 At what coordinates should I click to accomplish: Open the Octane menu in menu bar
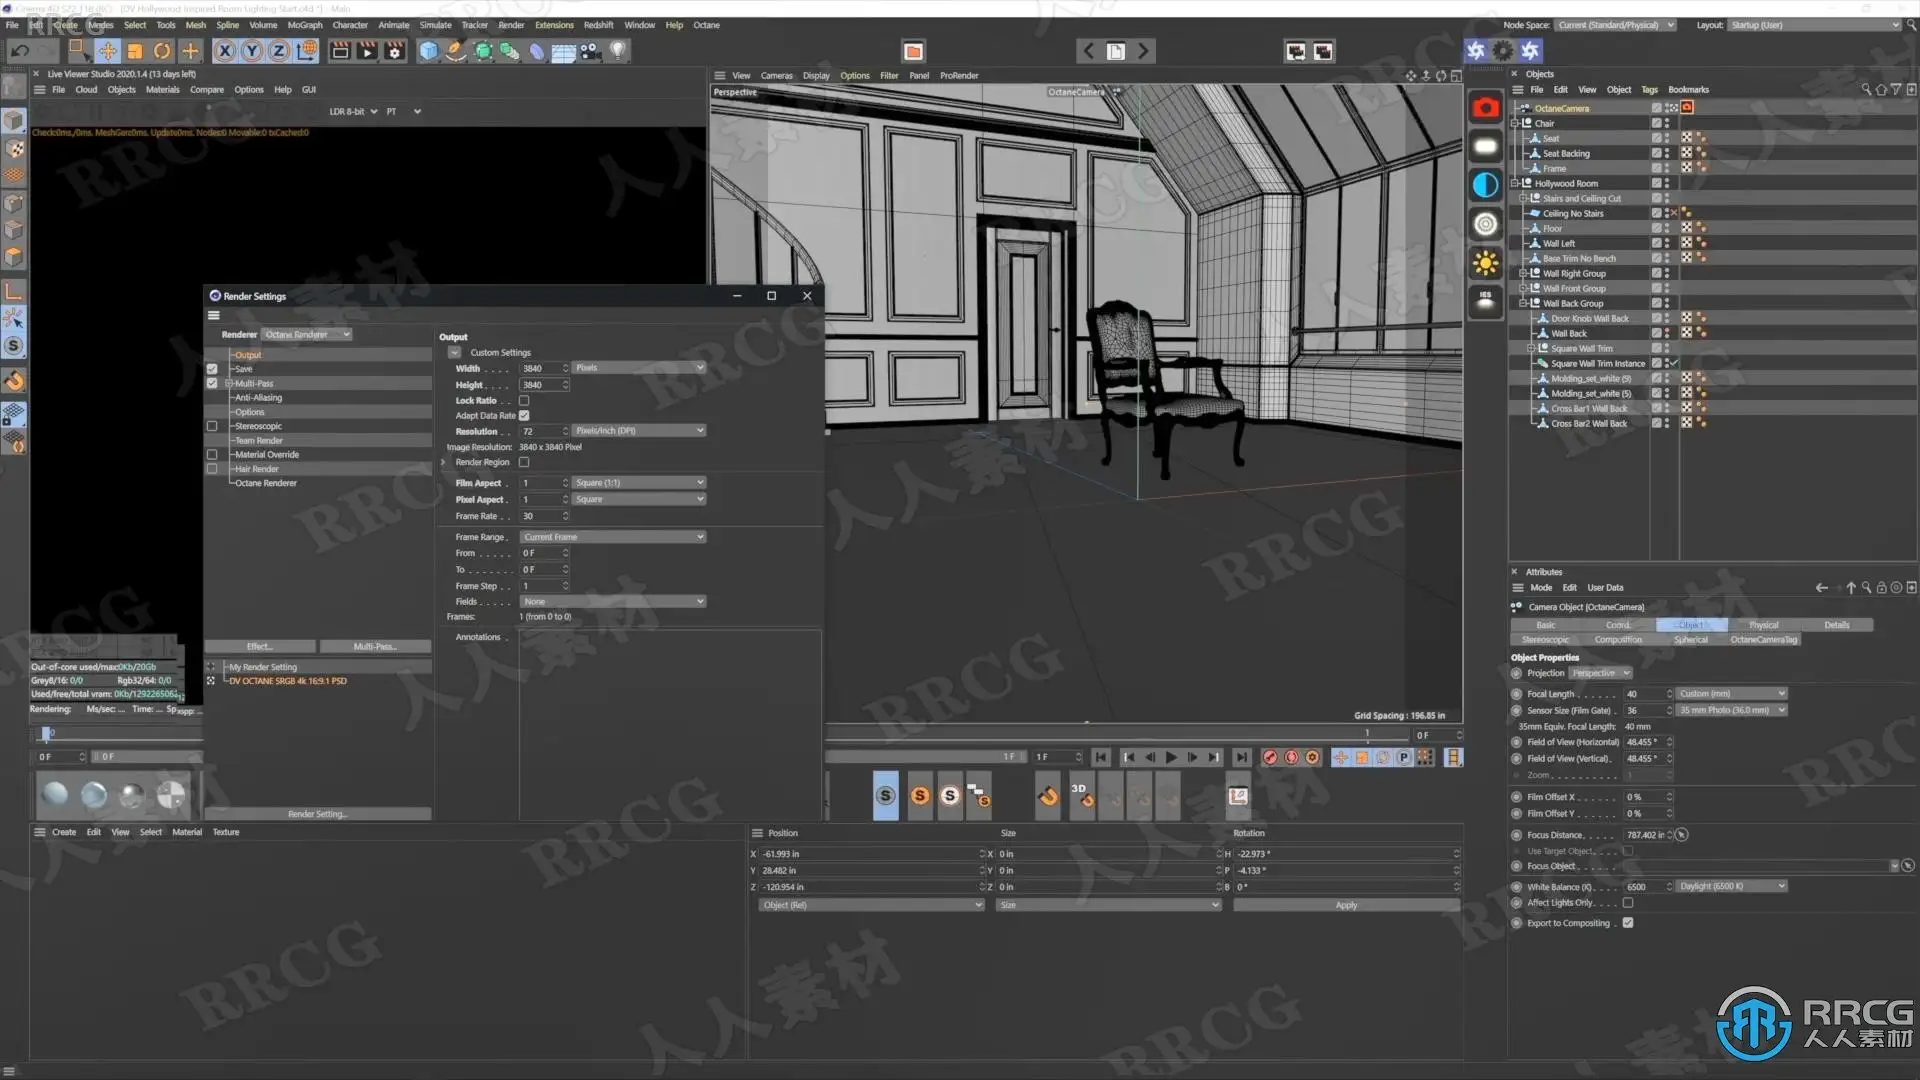click(x=706, y=25)
